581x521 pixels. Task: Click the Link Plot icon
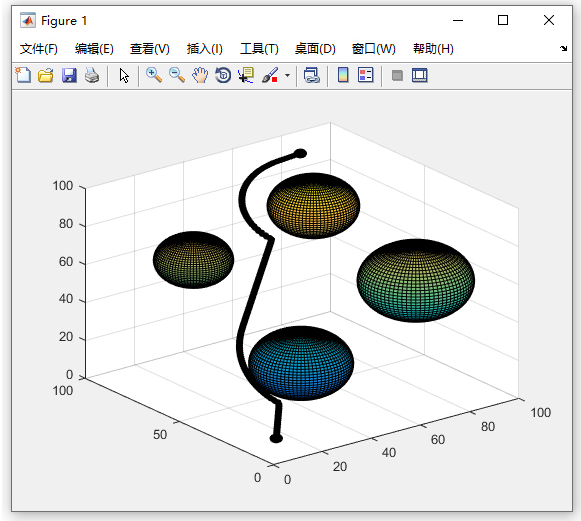312,75
